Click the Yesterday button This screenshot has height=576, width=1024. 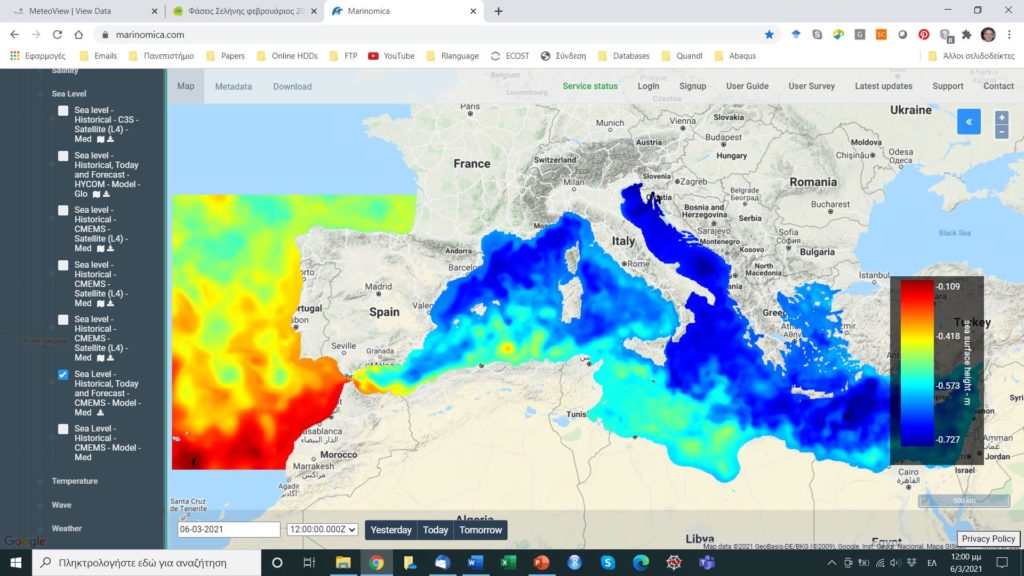click(x=391, y=530)
